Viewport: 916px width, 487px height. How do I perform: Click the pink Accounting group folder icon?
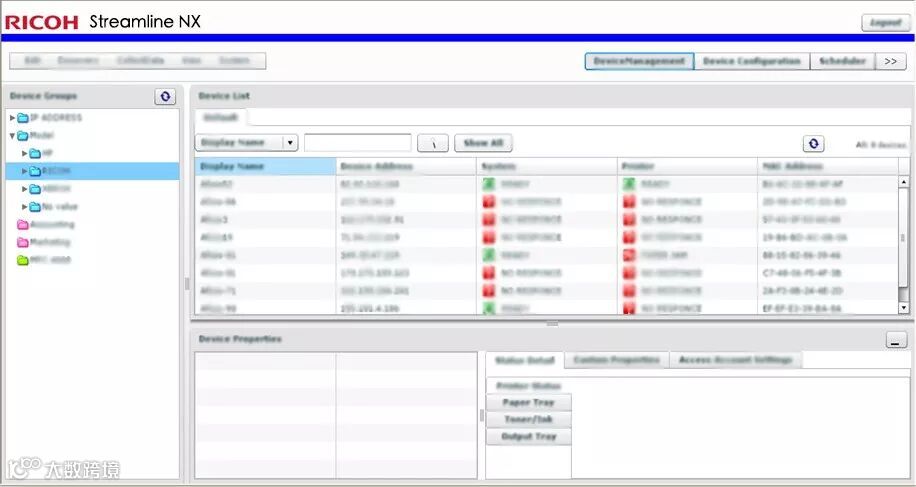23,225
